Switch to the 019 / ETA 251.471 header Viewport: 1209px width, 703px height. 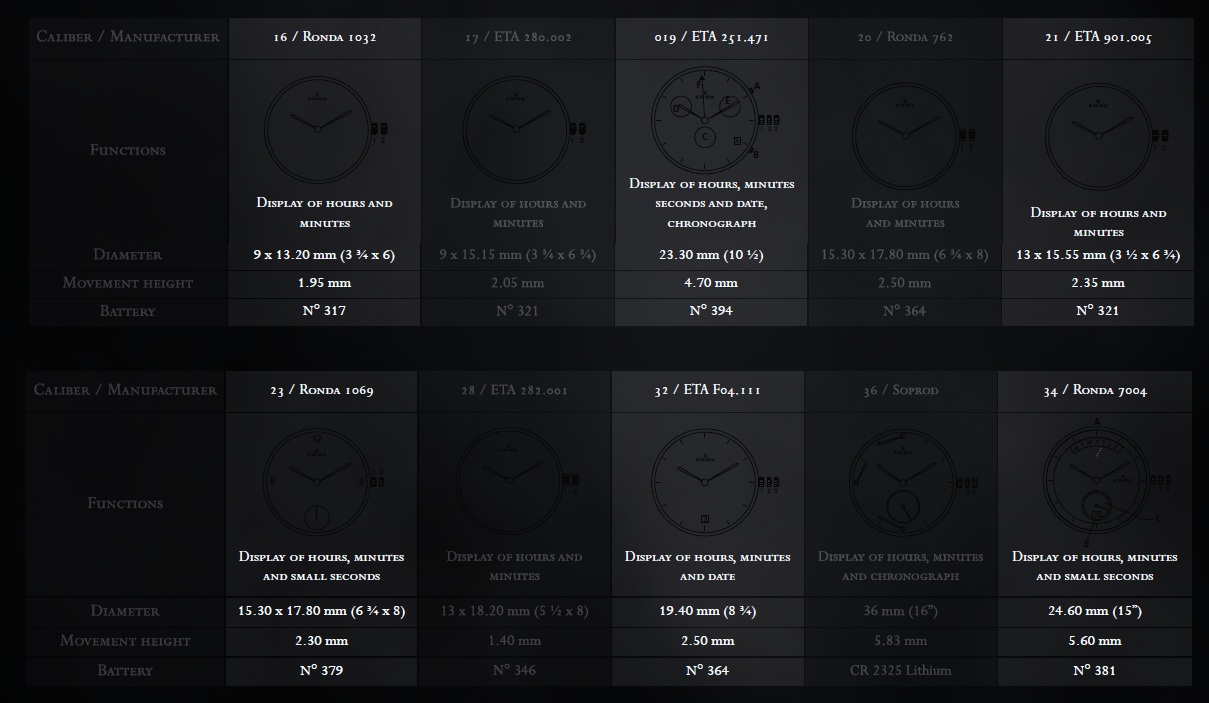tap(711, 38)
